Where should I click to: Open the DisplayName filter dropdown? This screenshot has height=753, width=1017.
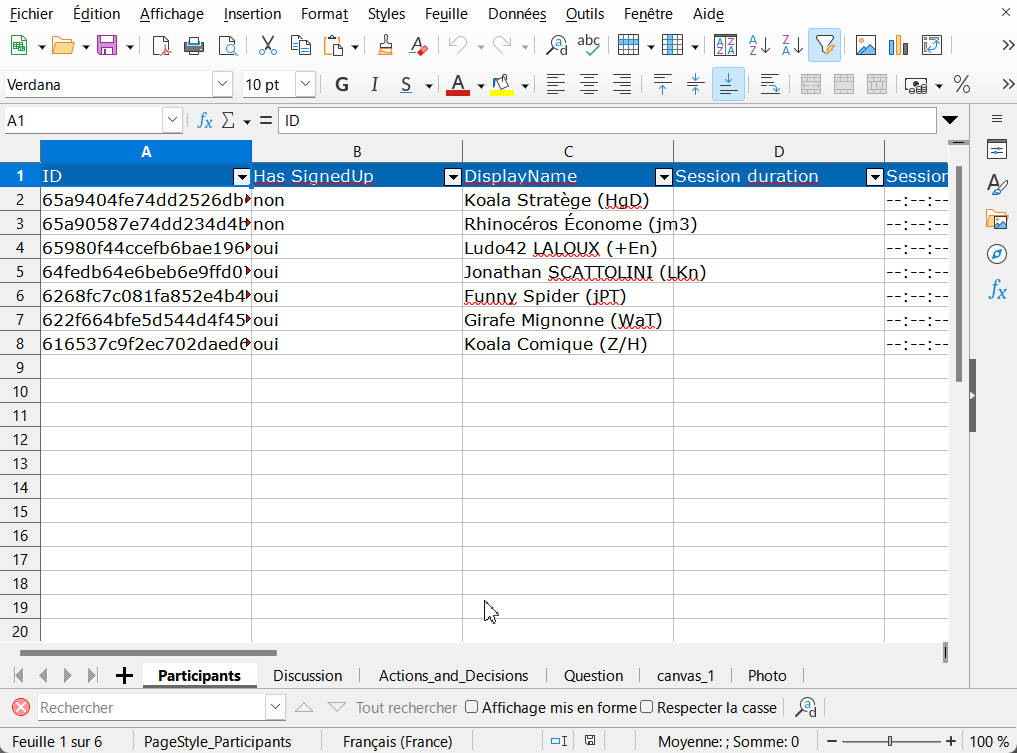(x=664, y=176)
